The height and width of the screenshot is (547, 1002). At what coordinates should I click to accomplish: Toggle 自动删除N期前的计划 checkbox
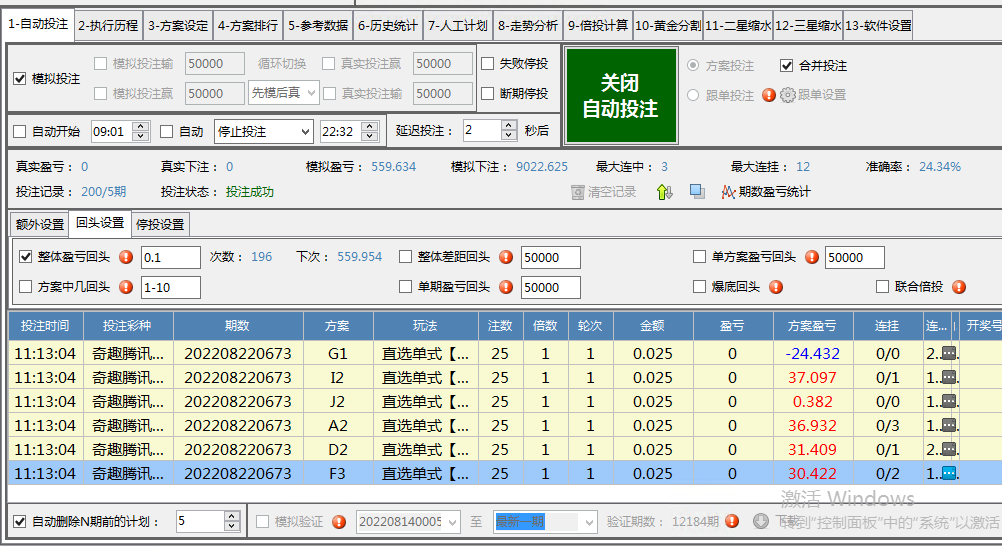(x=20, y=521)
